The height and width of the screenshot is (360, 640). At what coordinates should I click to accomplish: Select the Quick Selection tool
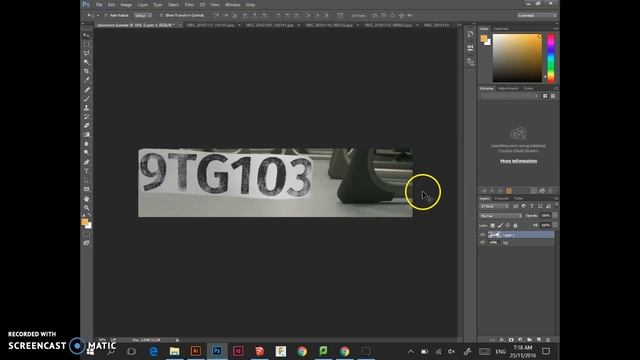click(x=87, y=62)
